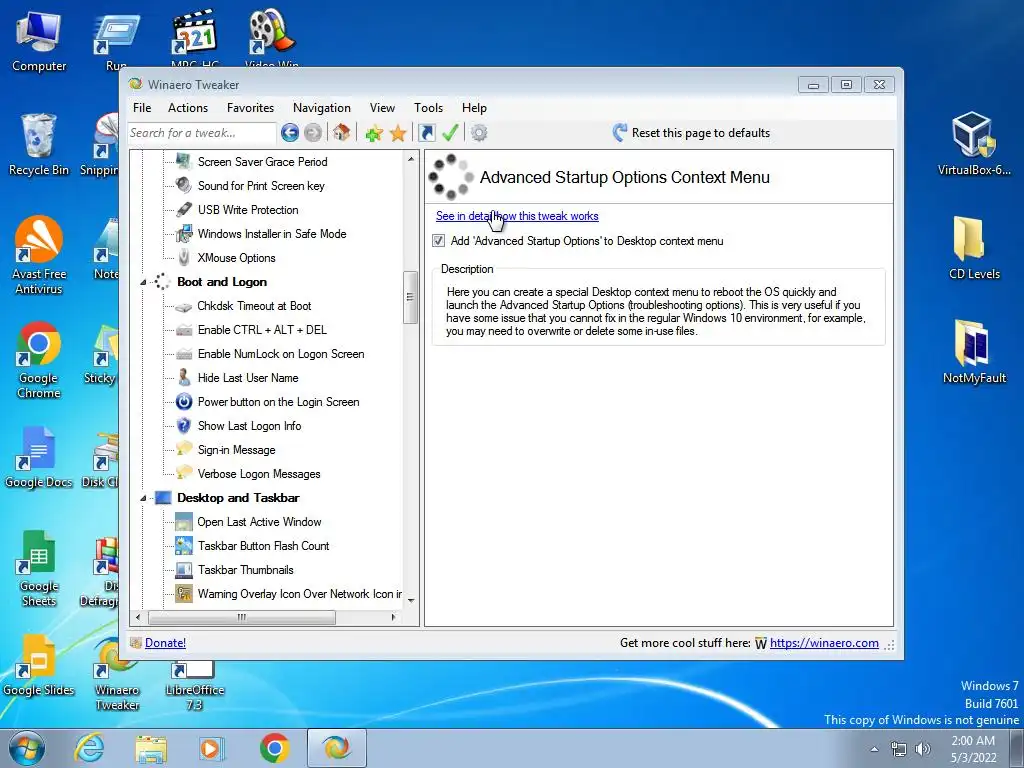Open XMouse Options tweak
Screen dimensions: 1024x768
coord(236,258)
